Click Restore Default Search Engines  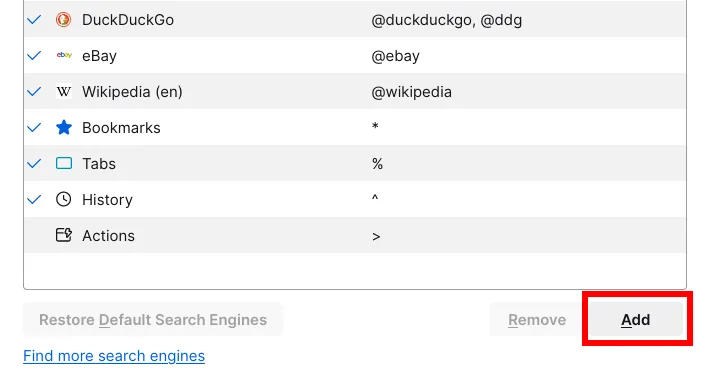[153, 320]
